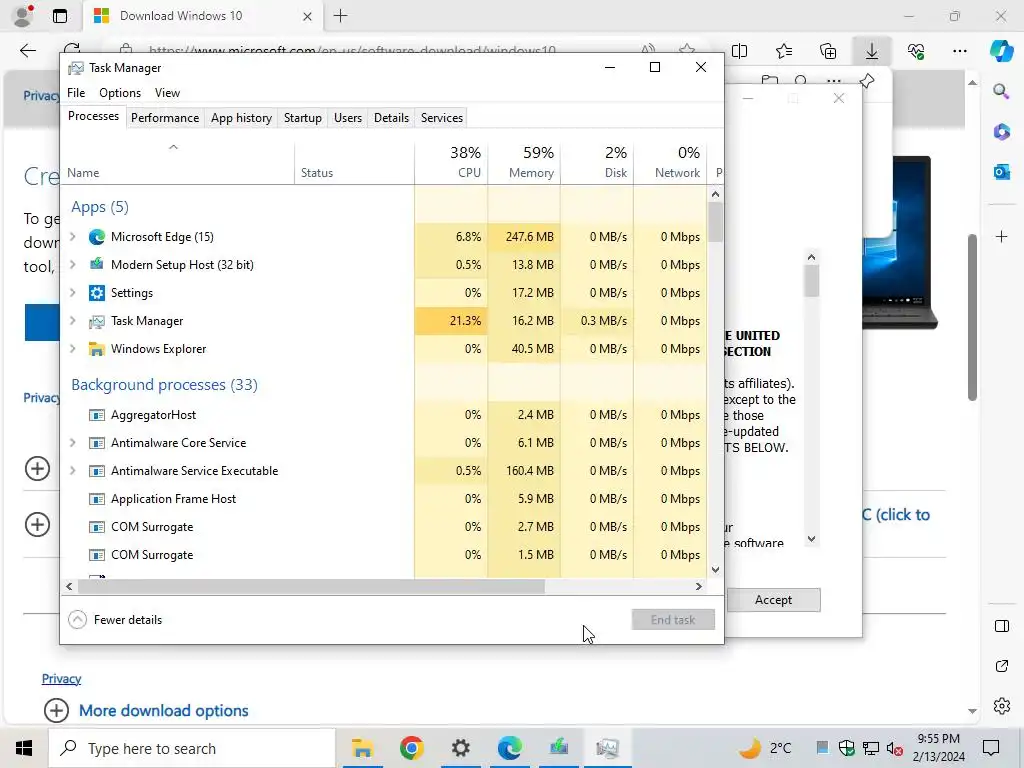Switch to the Details tab
The image size is (1024, 768).
[391, 118]
